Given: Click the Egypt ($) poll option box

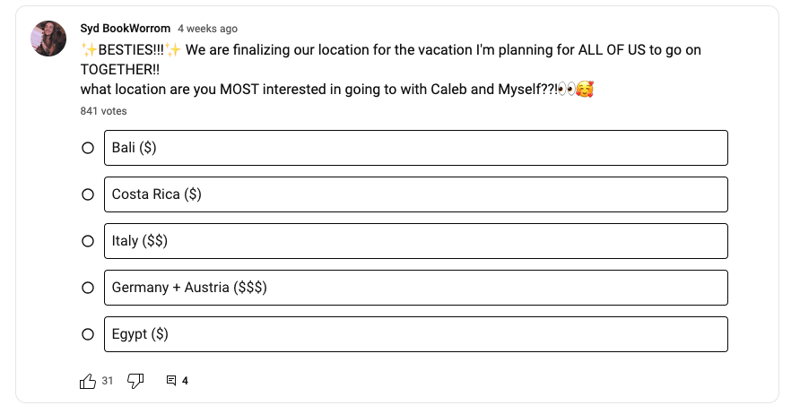Looking at the screenshot, I should tap(416, 334).
